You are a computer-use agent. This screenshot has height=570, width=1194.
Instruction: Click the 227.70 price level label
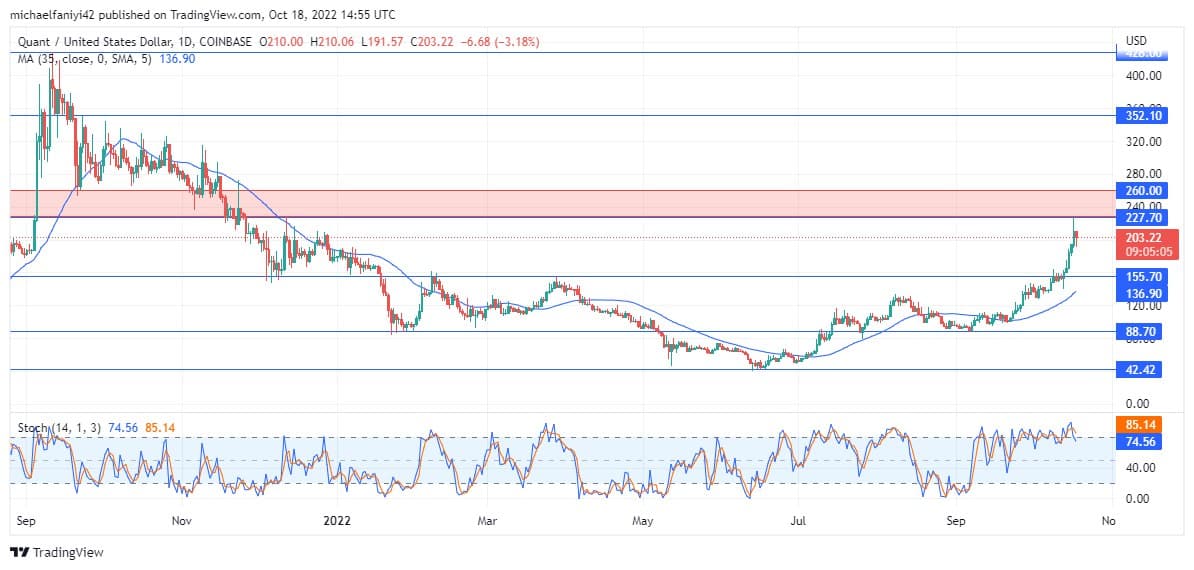[1143, 218]
